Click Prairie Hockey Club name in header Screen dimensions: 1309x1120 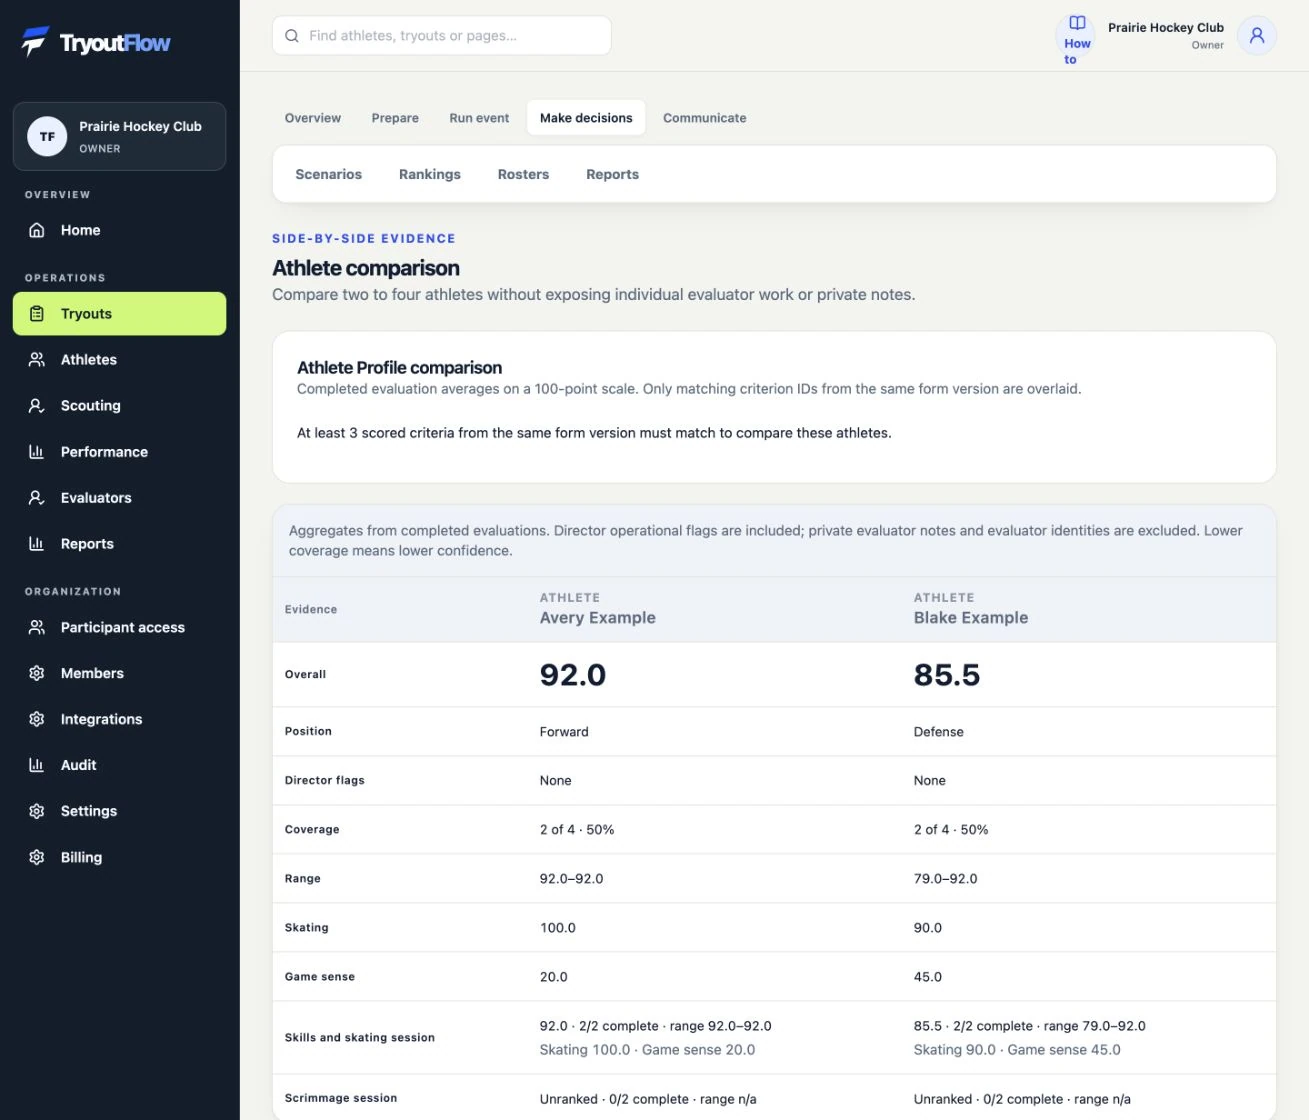[1165, 28]
